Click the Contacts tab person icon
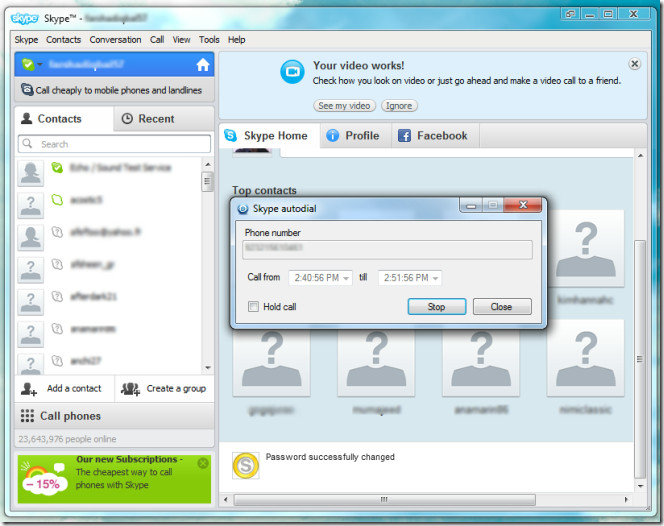The image size is (664, 526). 27,118
